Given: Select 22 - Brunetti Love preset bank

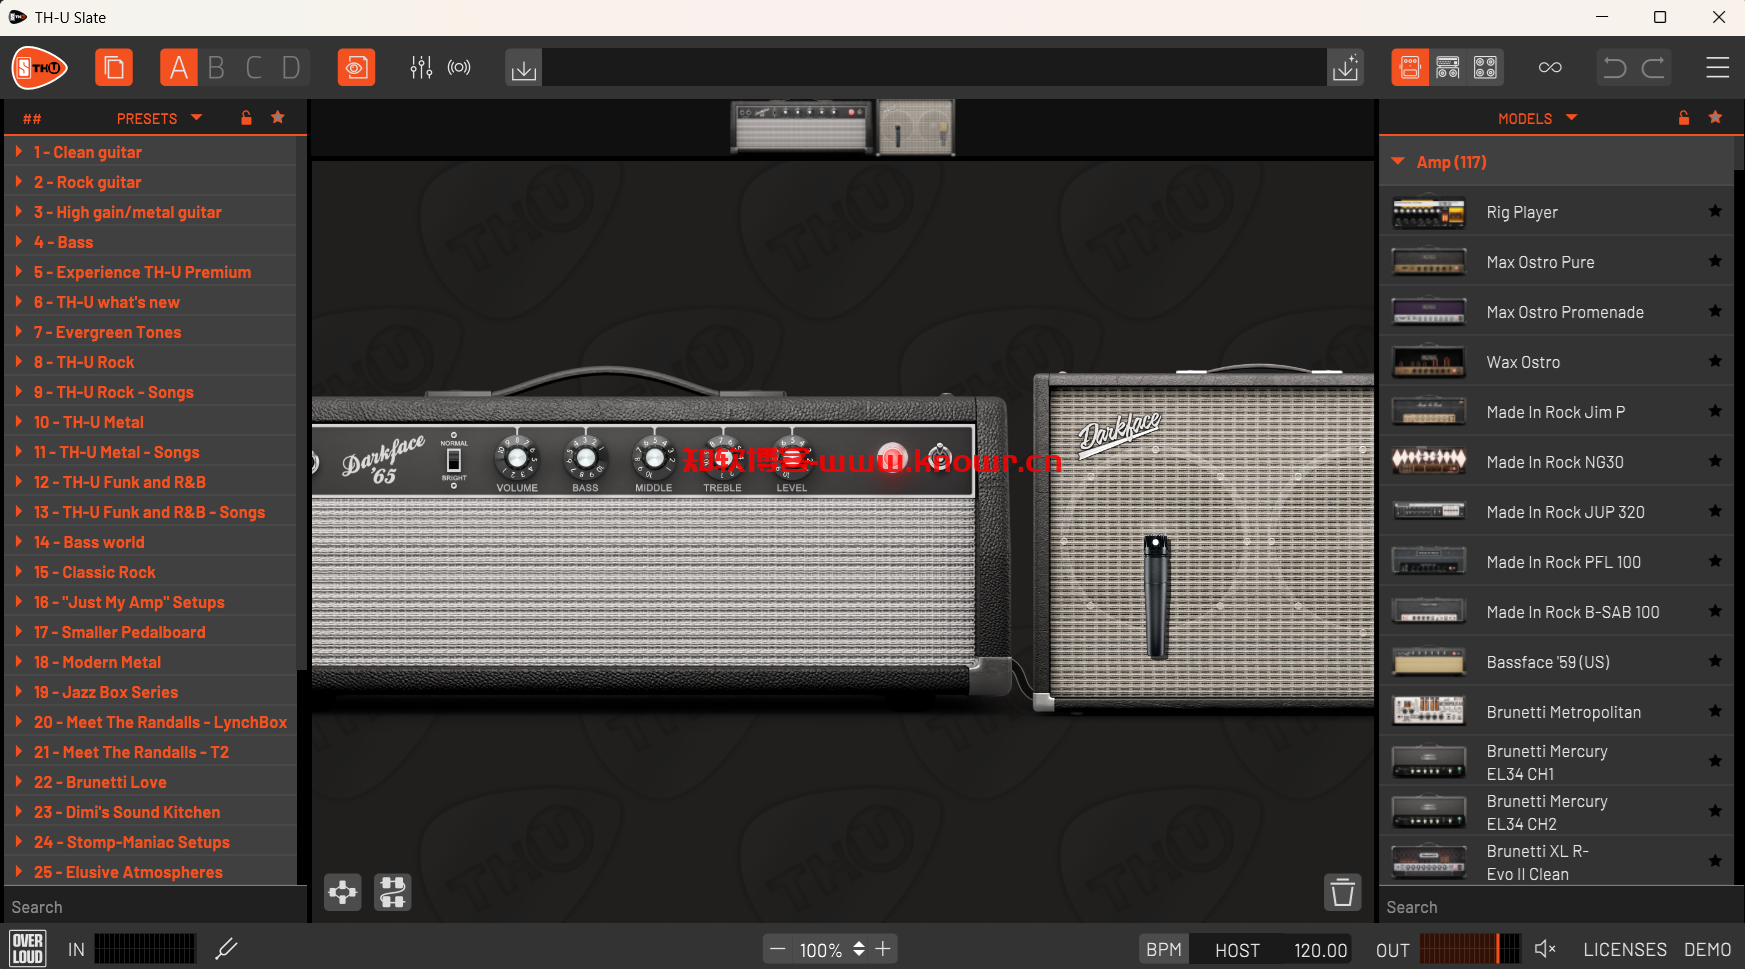Looking at the screenshot, I should click(x=151, y=782).
